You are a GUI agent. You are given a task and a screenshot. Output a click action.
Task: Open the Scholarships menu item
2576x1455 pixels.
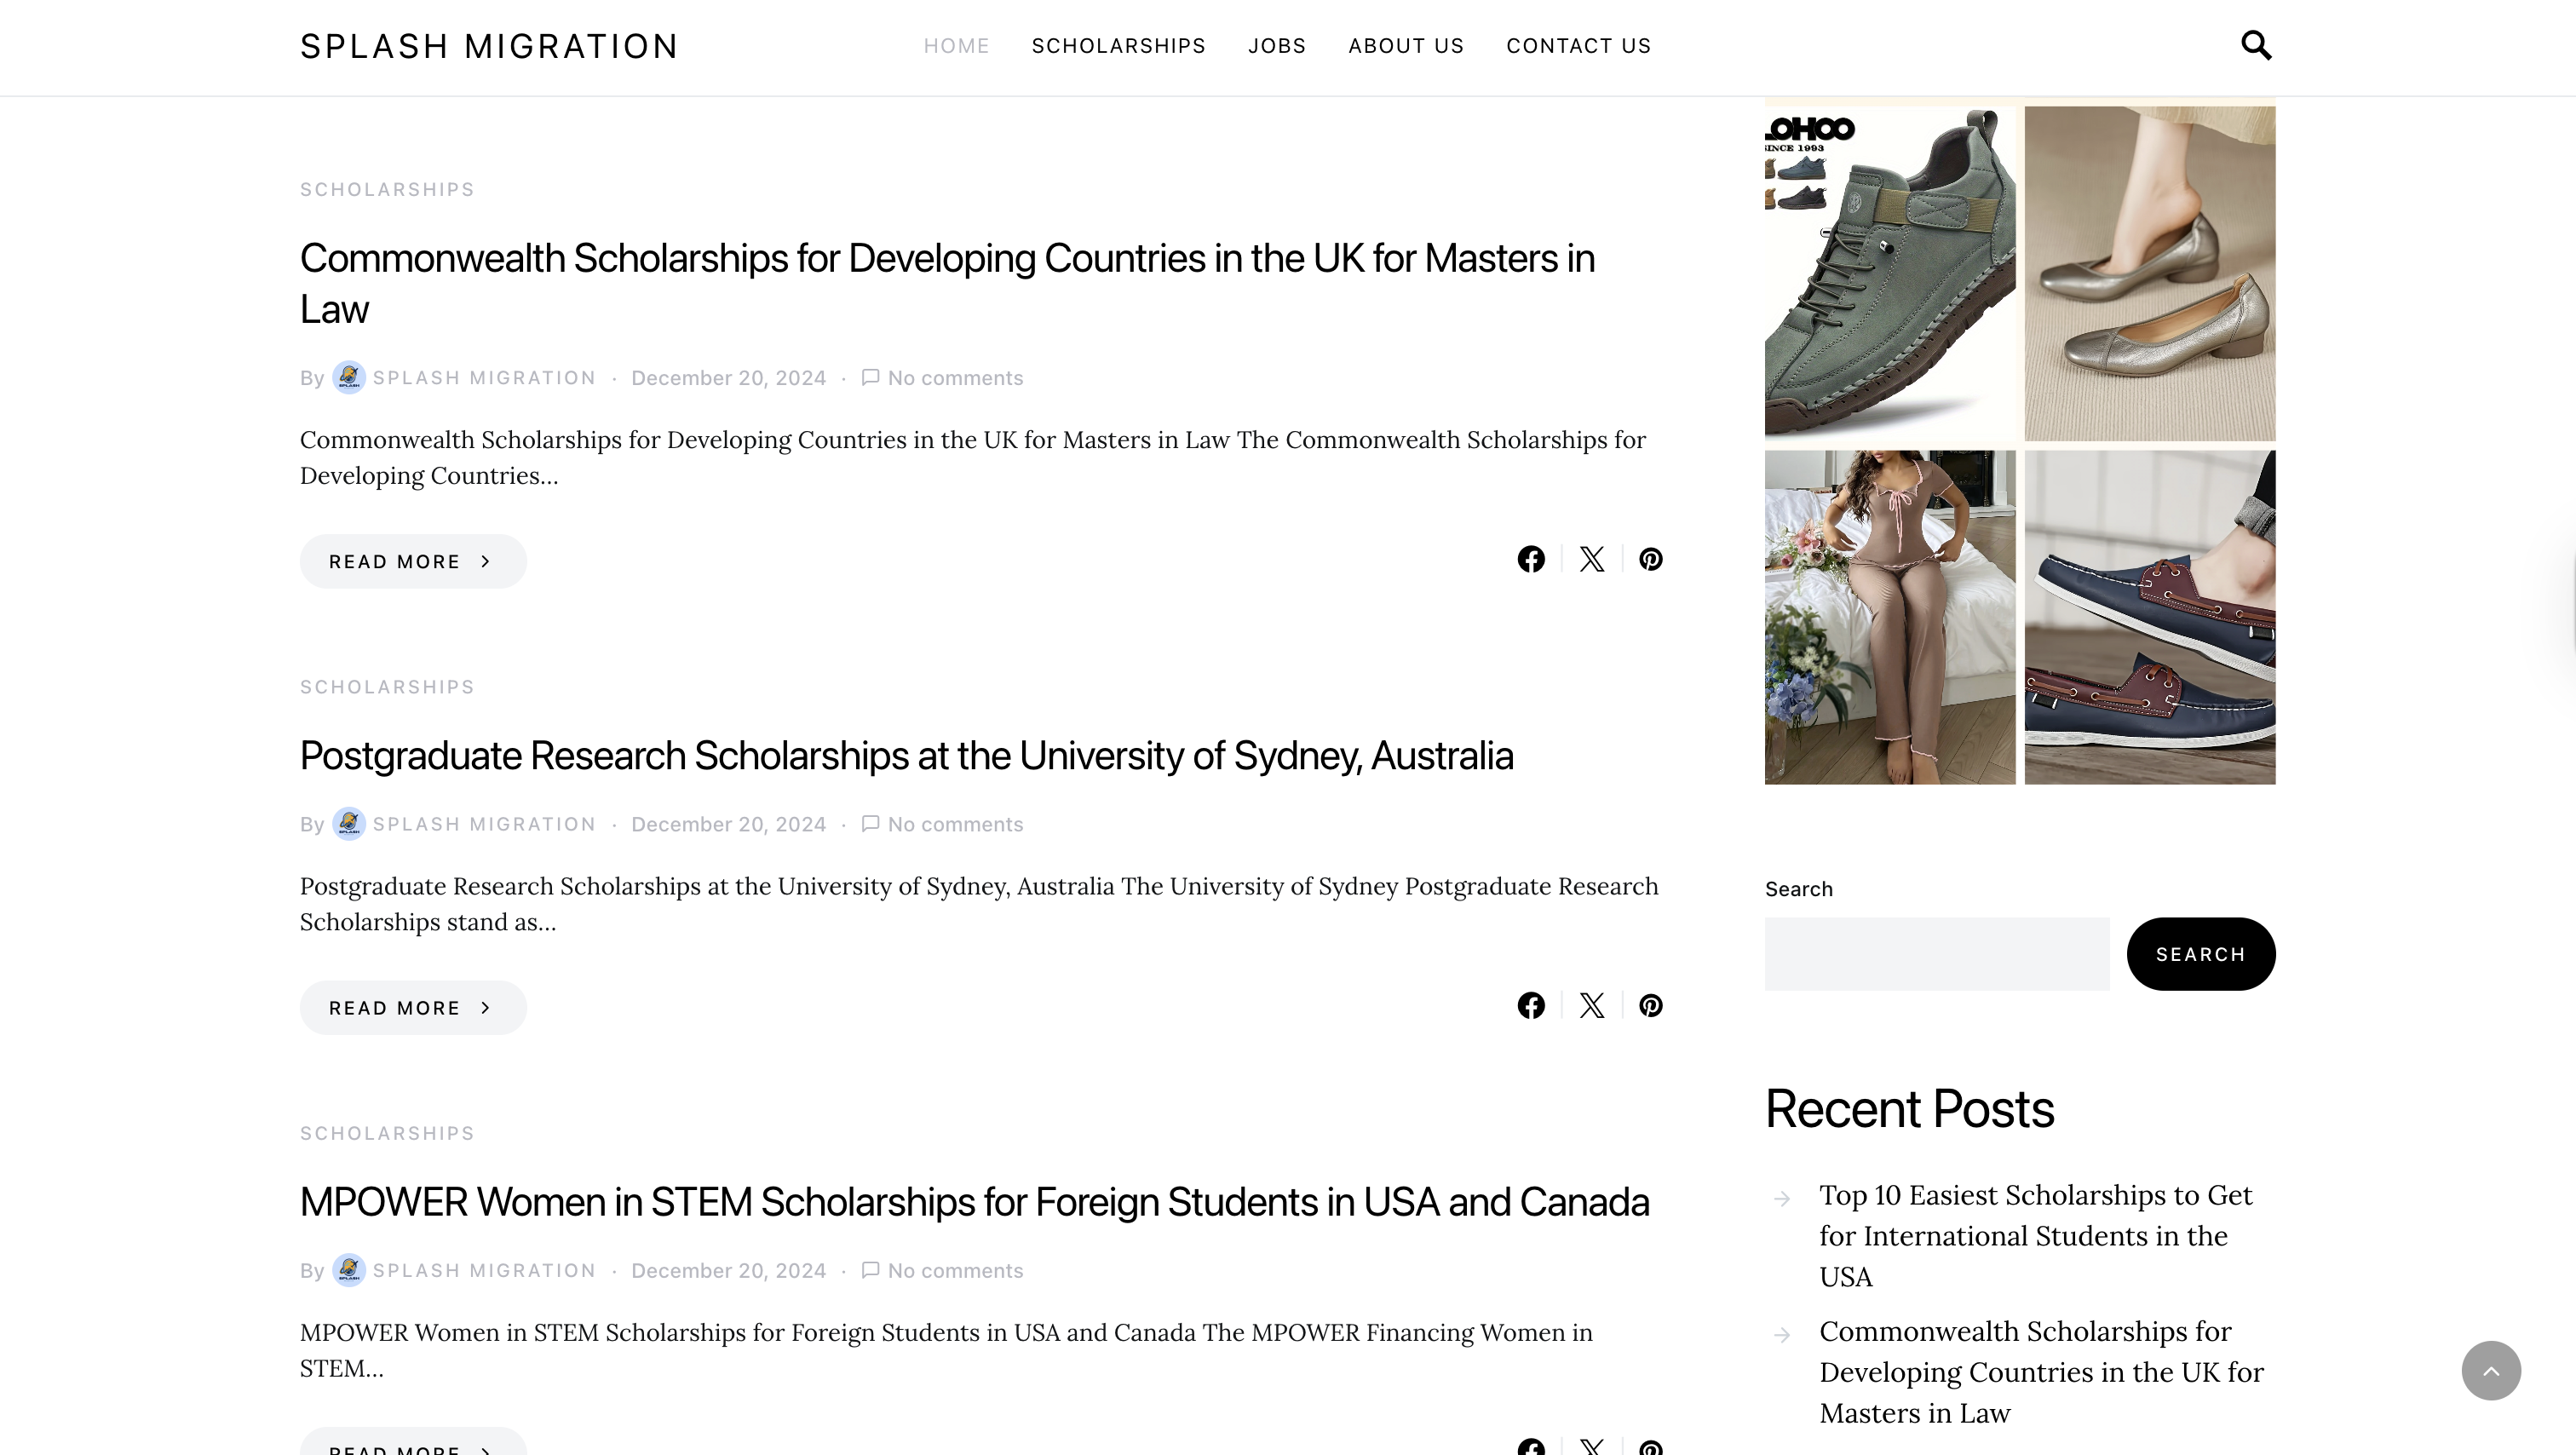(x=1118, y=46)
